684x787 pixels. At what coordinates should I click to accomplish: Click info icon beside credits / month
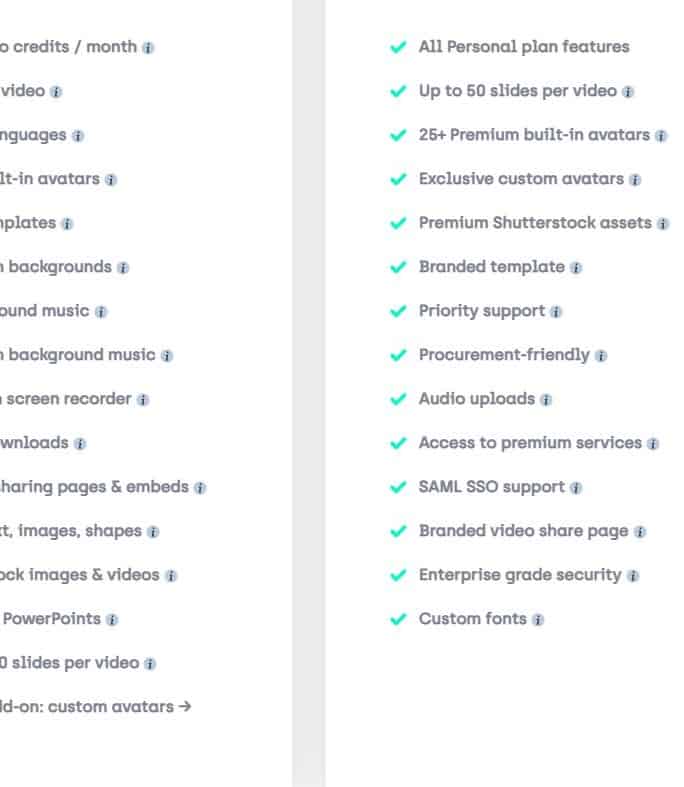(x=148, y=48)
